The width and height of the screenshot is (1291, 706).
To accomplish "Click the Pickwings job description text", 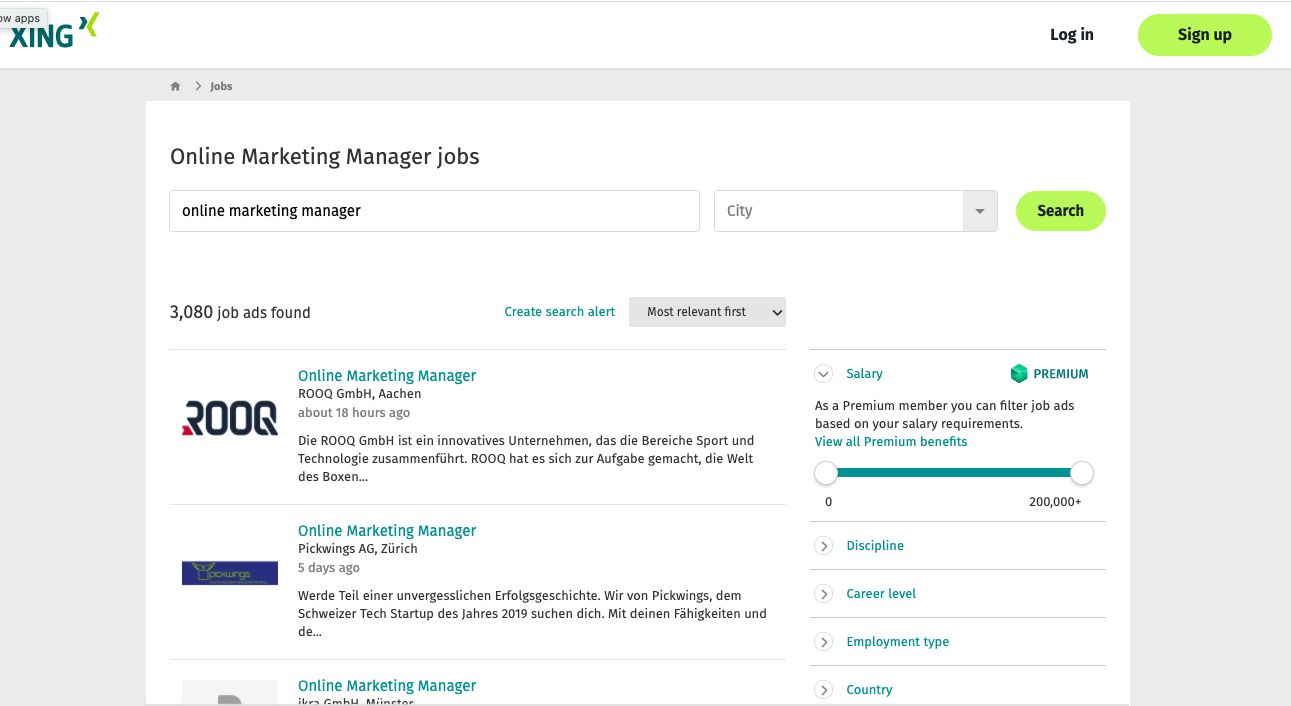I will point(533,614).
